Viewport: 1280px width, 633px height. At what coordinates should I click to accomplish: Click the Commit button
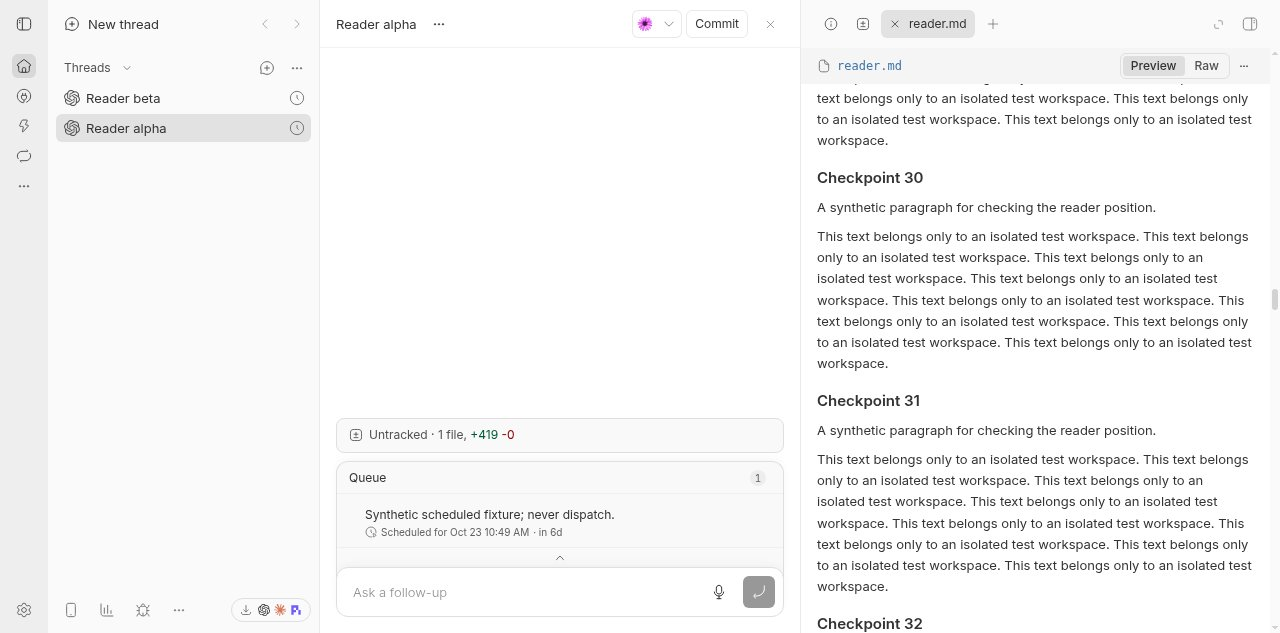[717, 24]
